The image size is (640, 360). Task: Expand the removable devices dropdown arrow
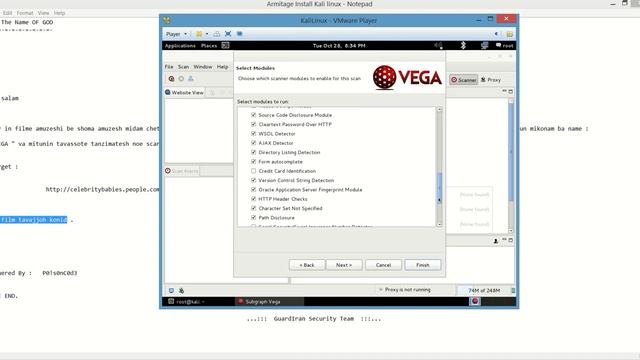pyautogui.click(x=207, y=34)
